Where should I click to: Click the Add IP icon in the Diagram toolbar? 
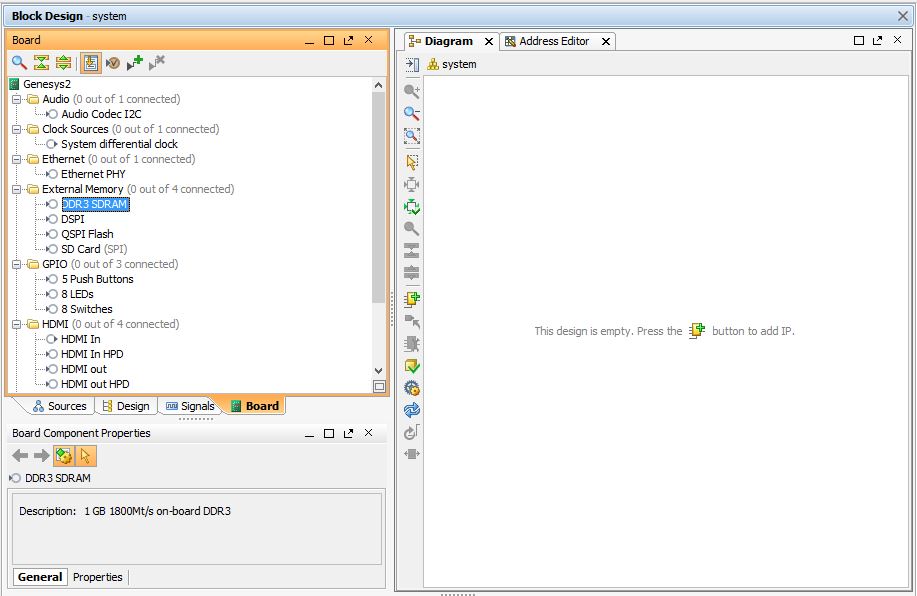click(x=412, y=299)
